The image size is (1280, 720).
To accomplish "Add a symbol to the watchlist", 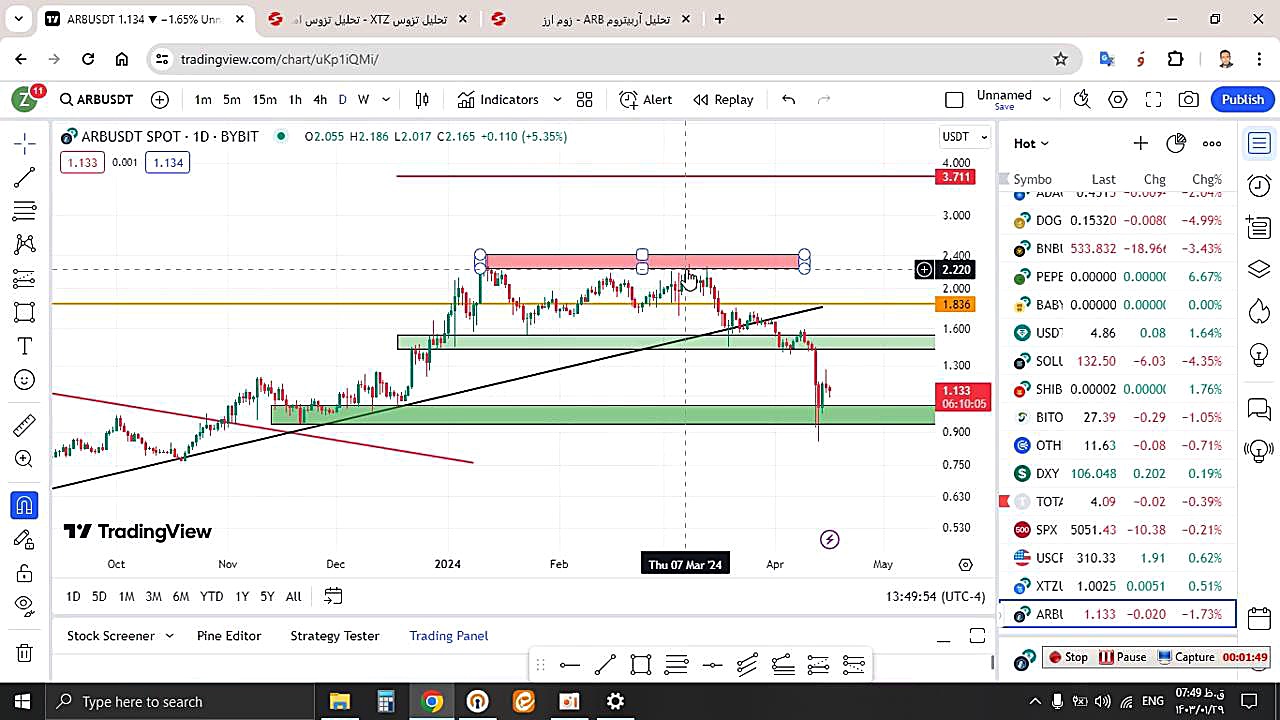I will [1140, 143].
